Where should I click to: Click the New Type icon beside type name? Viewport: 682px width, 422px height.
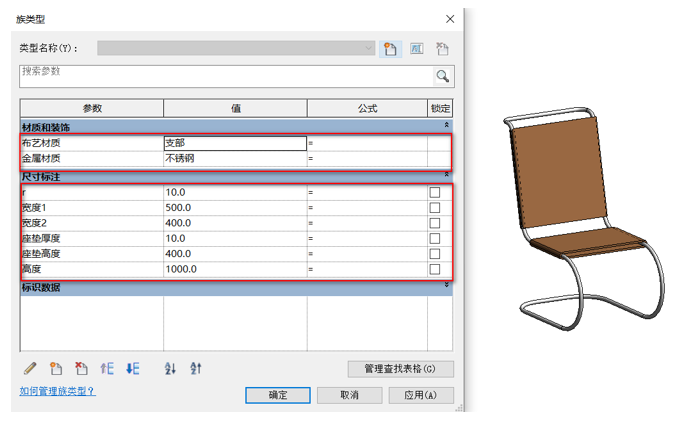390,49
